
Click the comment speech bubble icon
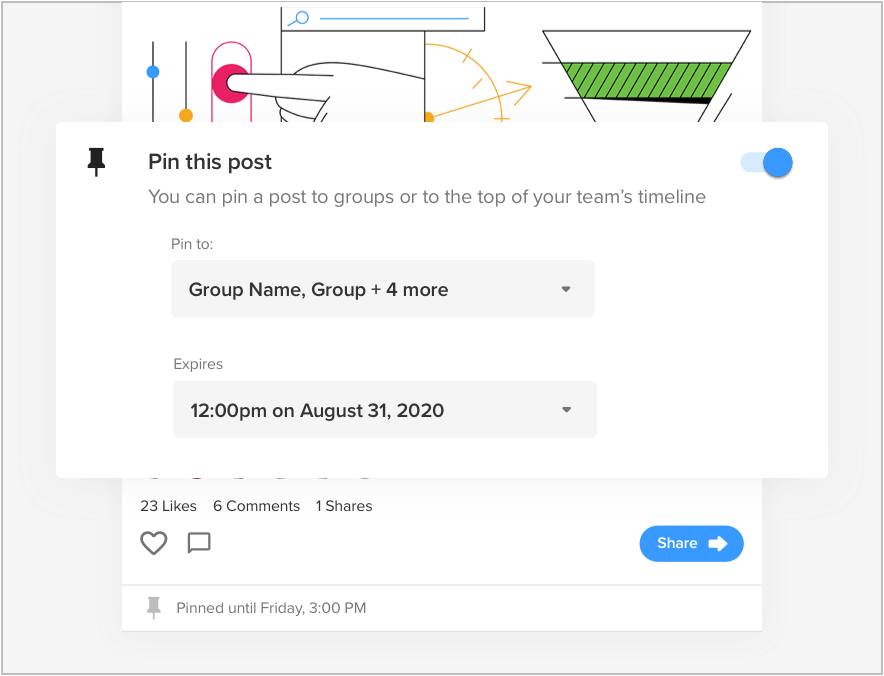pos(199,543)
